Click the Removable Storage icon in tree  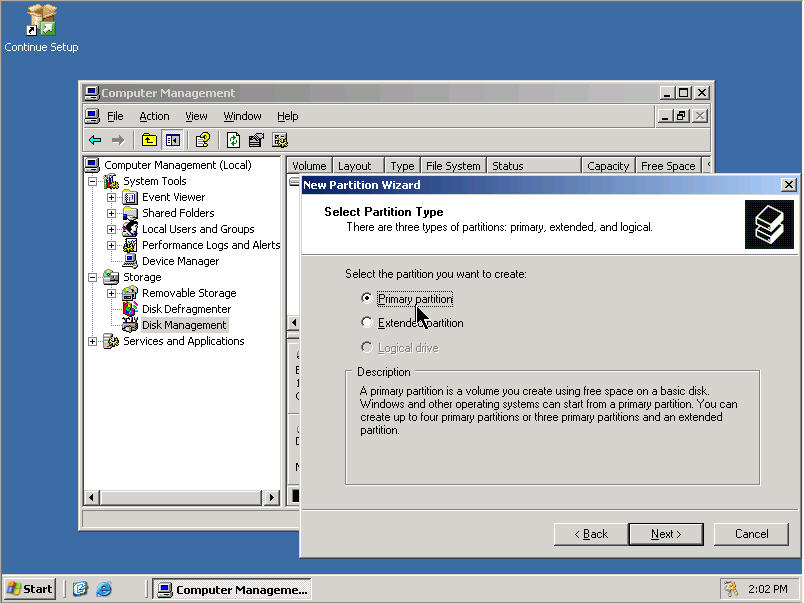130,293
